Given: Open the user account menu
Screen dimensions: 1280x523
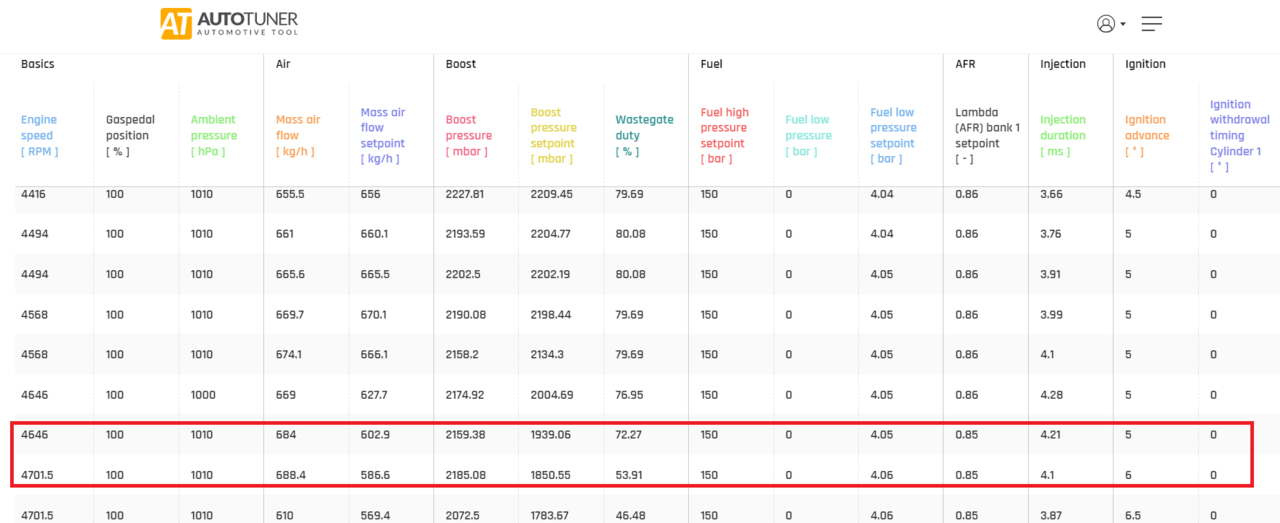Looking at the screenshot, I should (x=1105, y=24).
